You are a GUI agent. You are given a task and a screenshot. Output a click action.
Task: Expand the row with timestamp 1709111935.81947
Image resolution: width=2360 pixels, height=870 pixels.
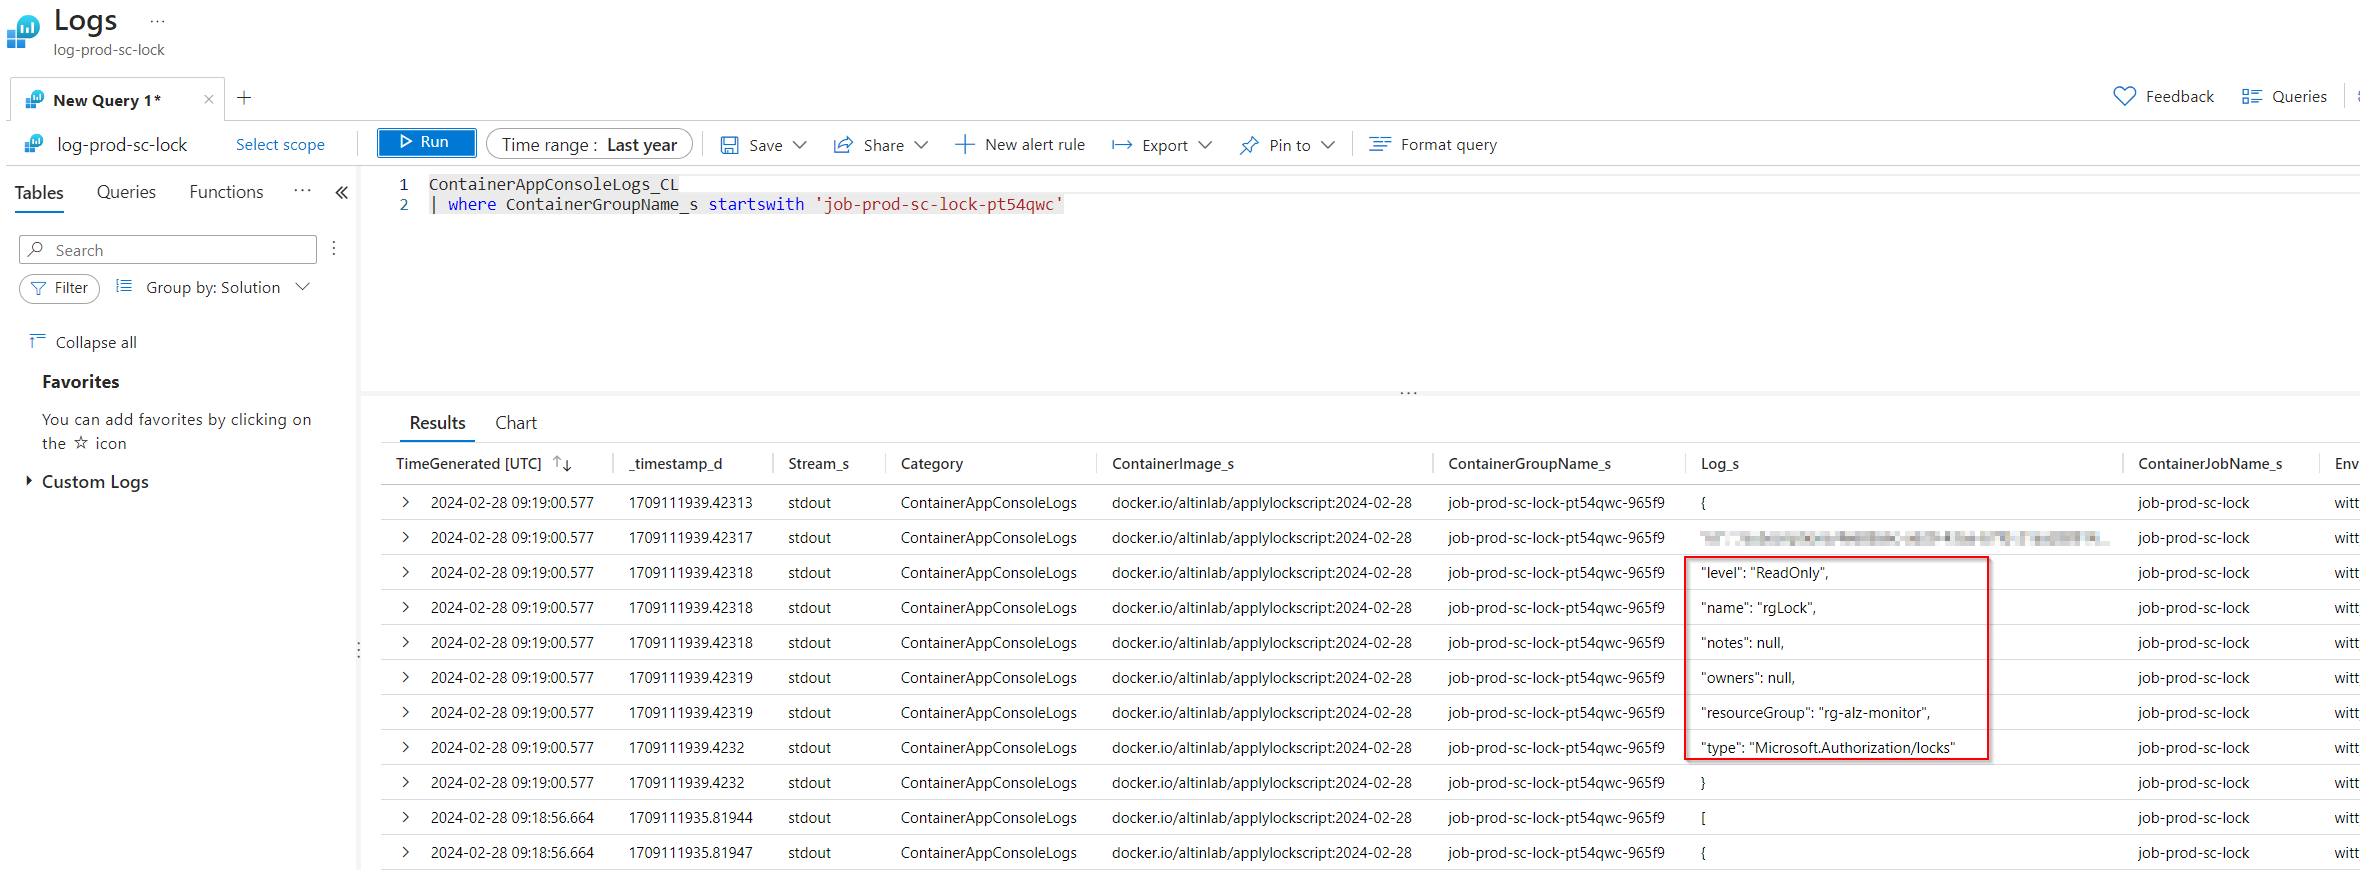coord(405,852)
